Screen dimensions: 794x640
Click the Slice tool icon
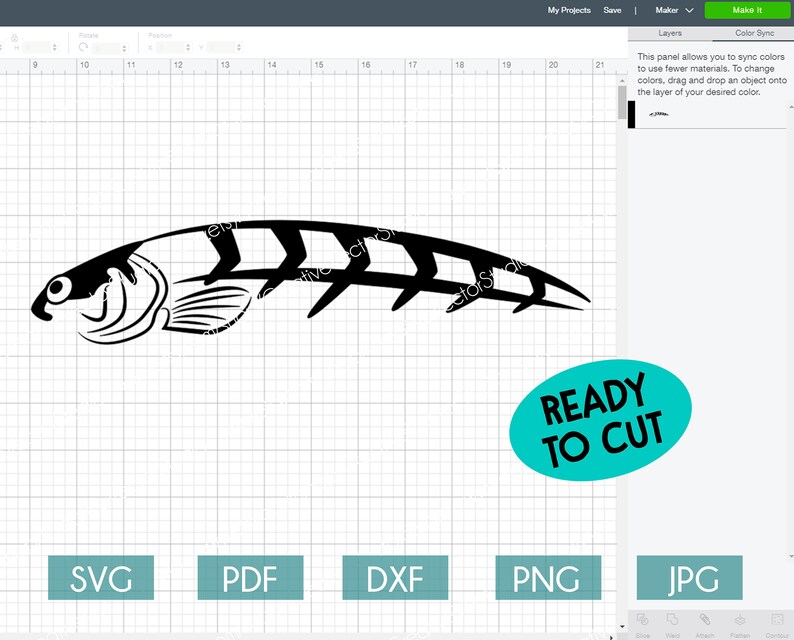(x=642, y=619)
